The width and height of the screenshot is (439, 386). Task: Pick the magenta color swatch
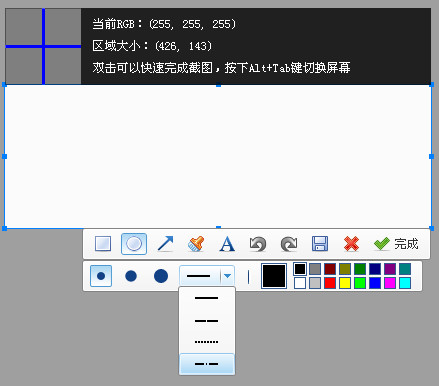pos(390,283)
